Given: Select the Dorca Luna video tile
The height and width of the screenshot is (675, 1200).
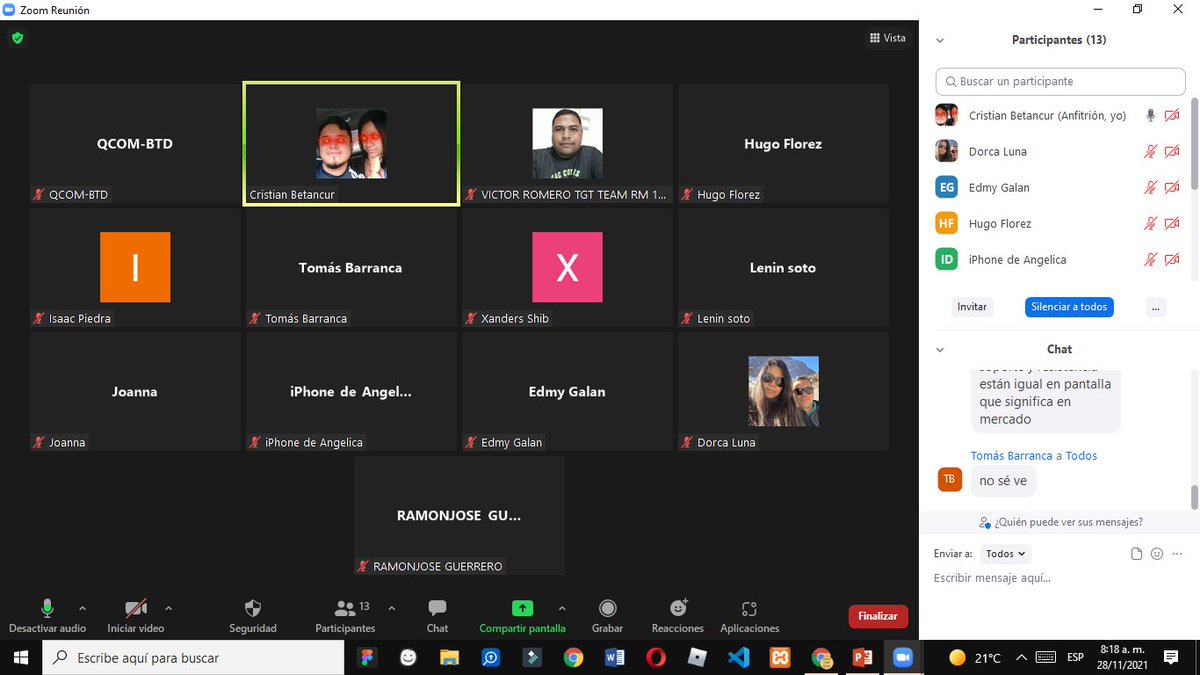Looking at the screenshot, I should tap(783, 392).
